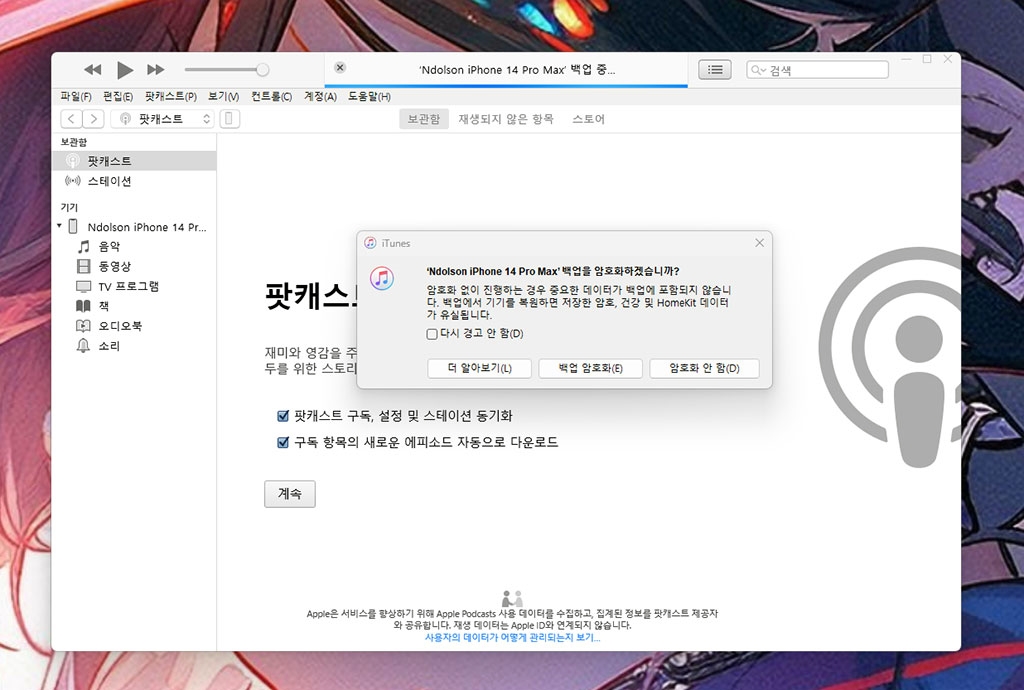Open the list view toggle icon
1024x690 pixels.
715,69
